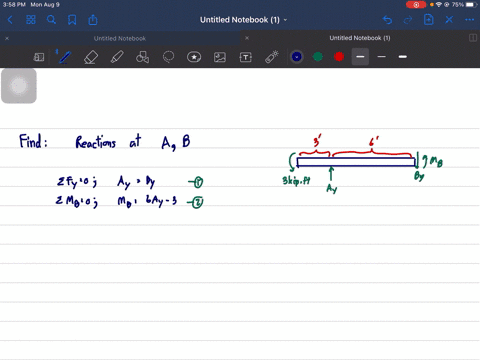Open the more options ellipsis menu
Viewport: 480px width, 360px height.
469,20
